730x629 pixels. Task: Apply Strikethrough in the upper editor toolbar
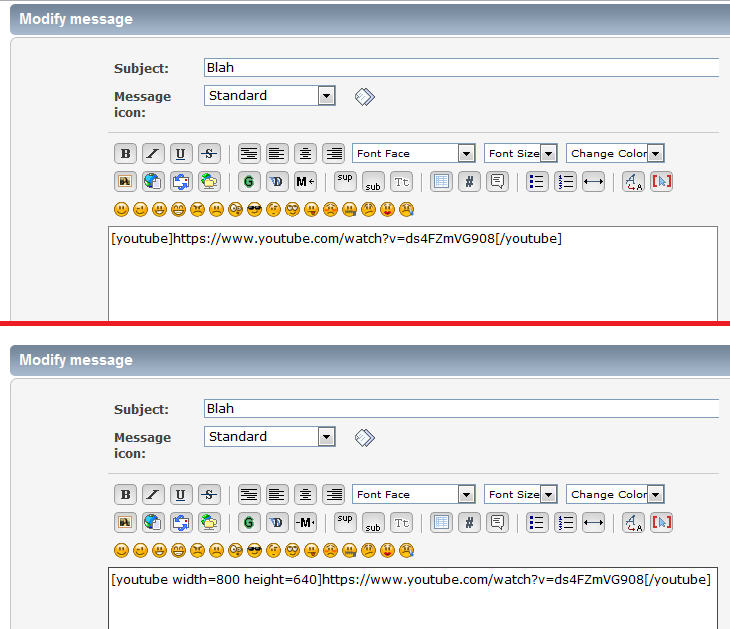[x=210, y=154]
